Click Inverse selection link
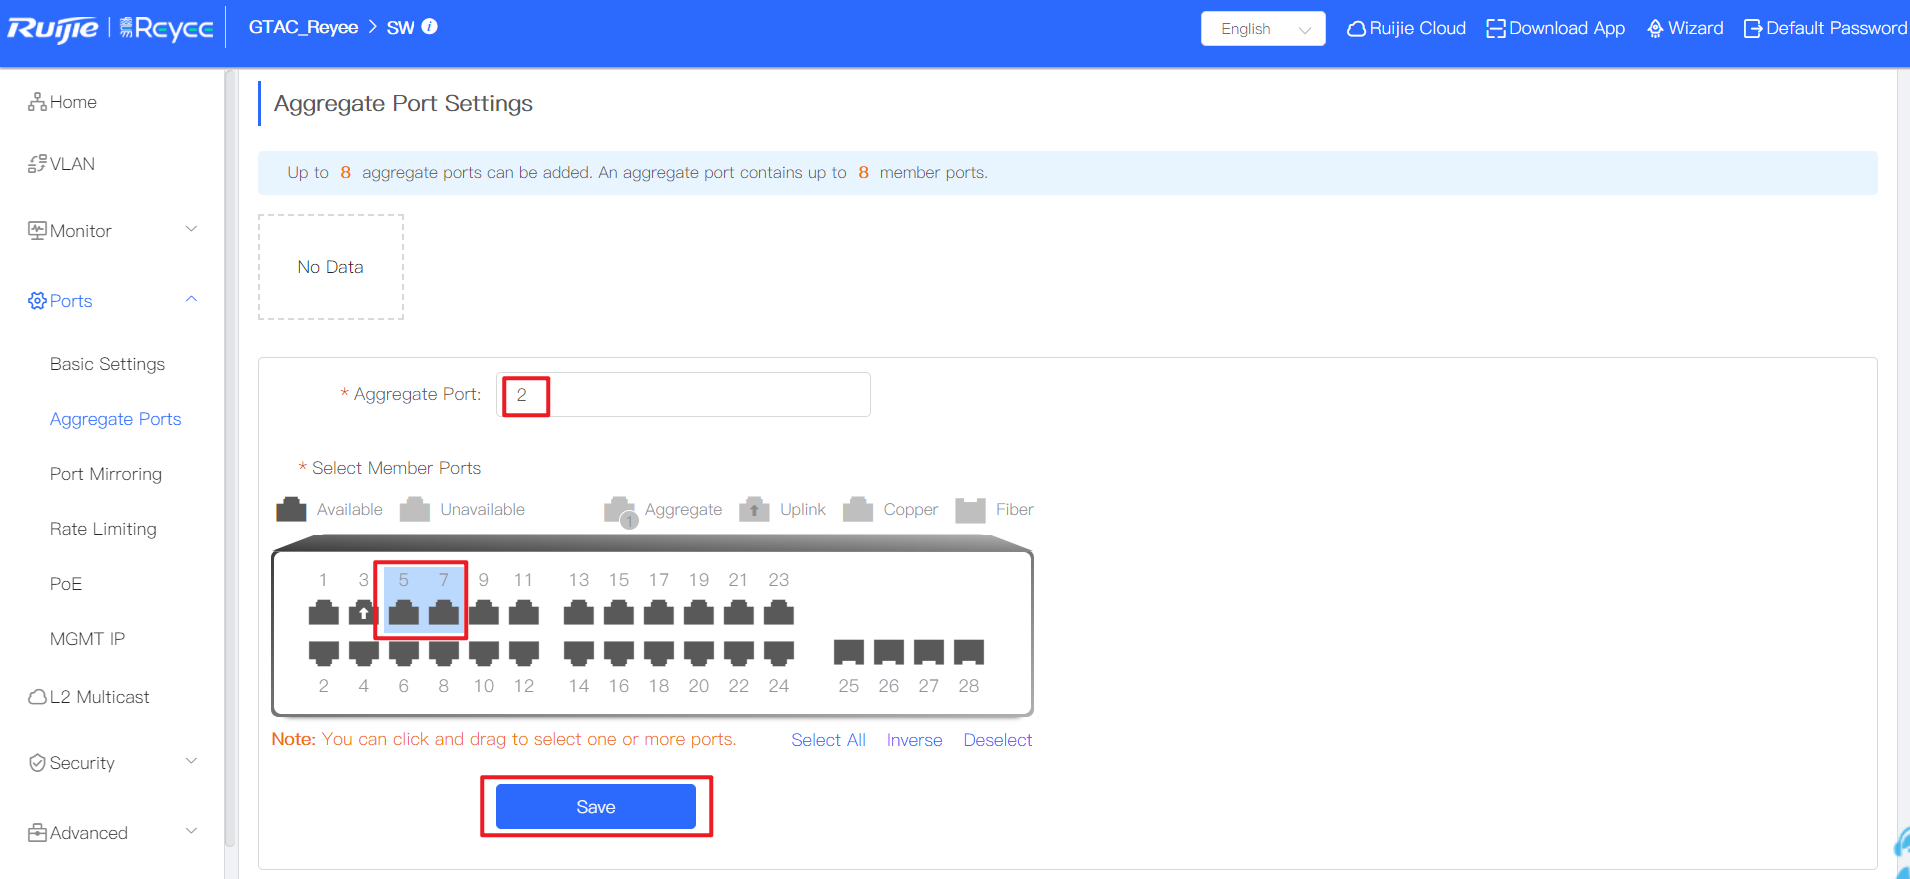The image size is (1910, 879). coord(914,740)
